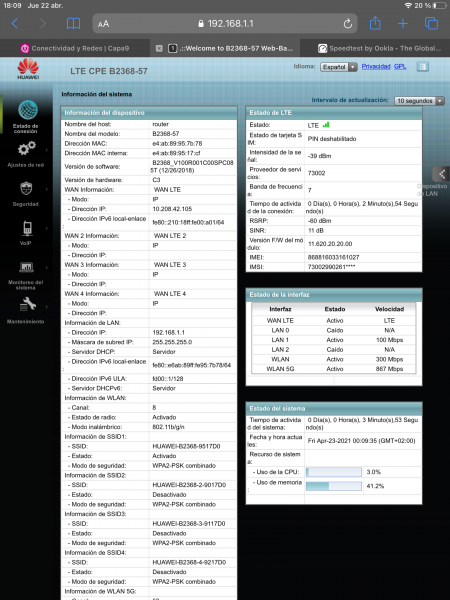Click the LTE signal strength bars icon

[x=326, y=125]
